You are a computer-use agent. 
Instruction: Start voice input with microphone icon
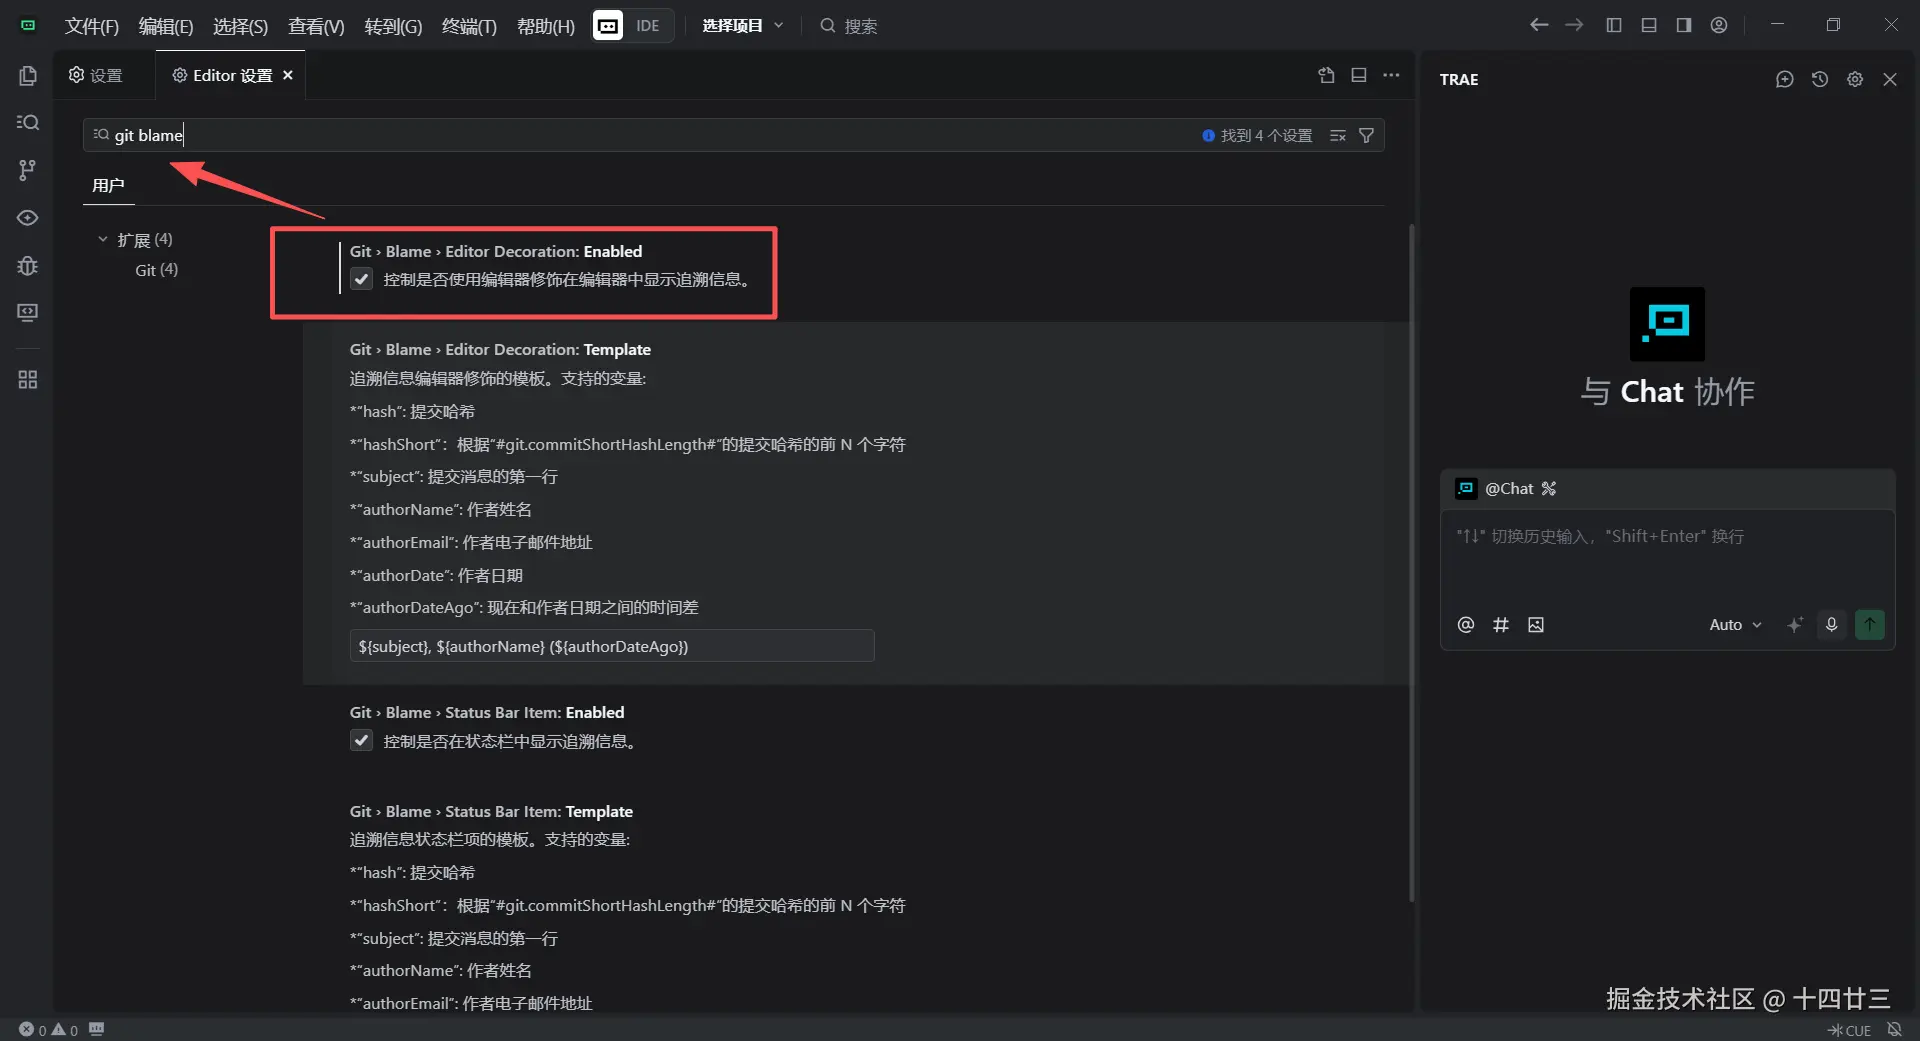[x=1831, y=625]
